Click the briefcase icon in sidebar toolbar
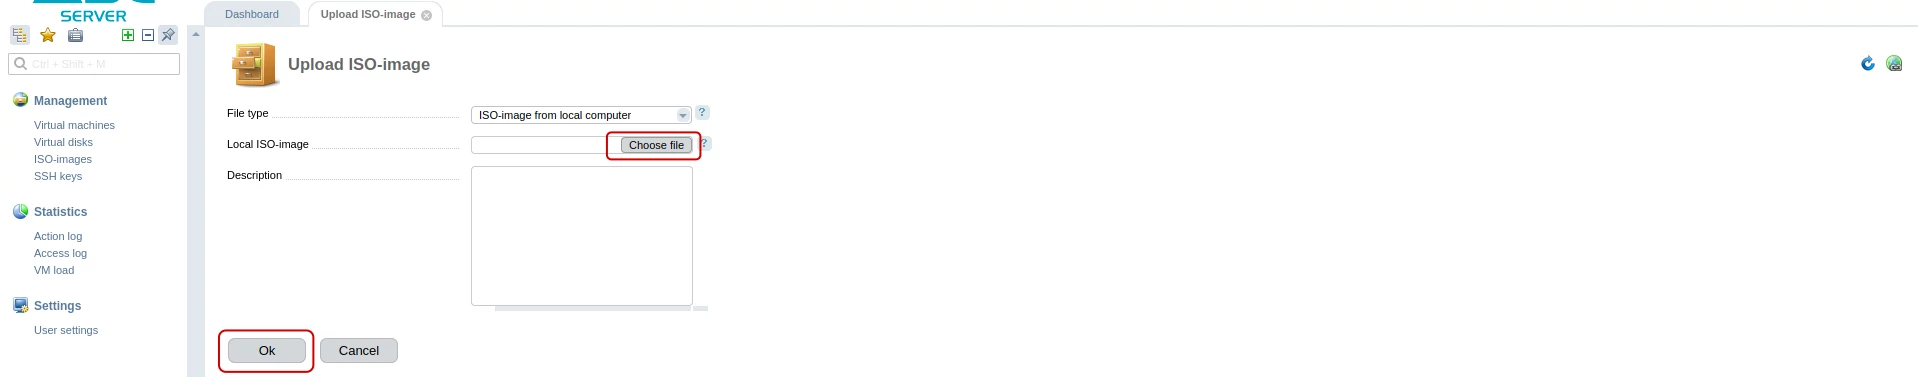The width and height of the screenshot is (1918, 377). [x=75, y=35]
